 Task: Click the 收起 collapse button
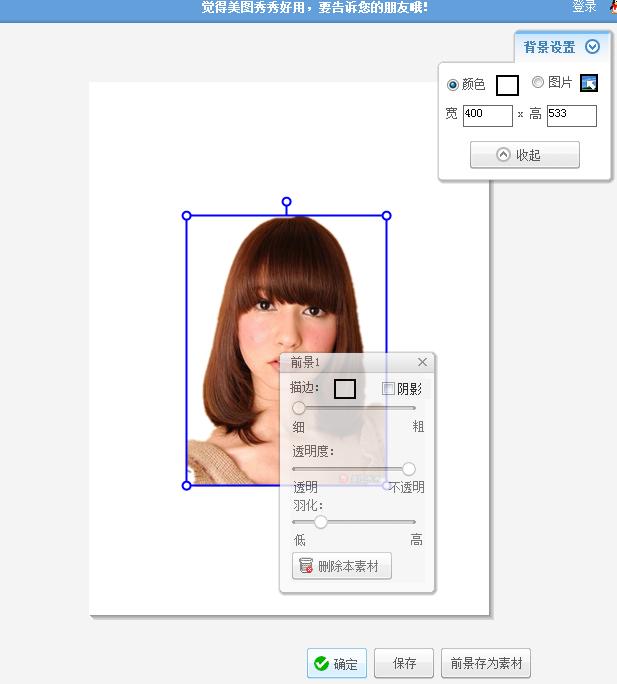tap(525, 155)
